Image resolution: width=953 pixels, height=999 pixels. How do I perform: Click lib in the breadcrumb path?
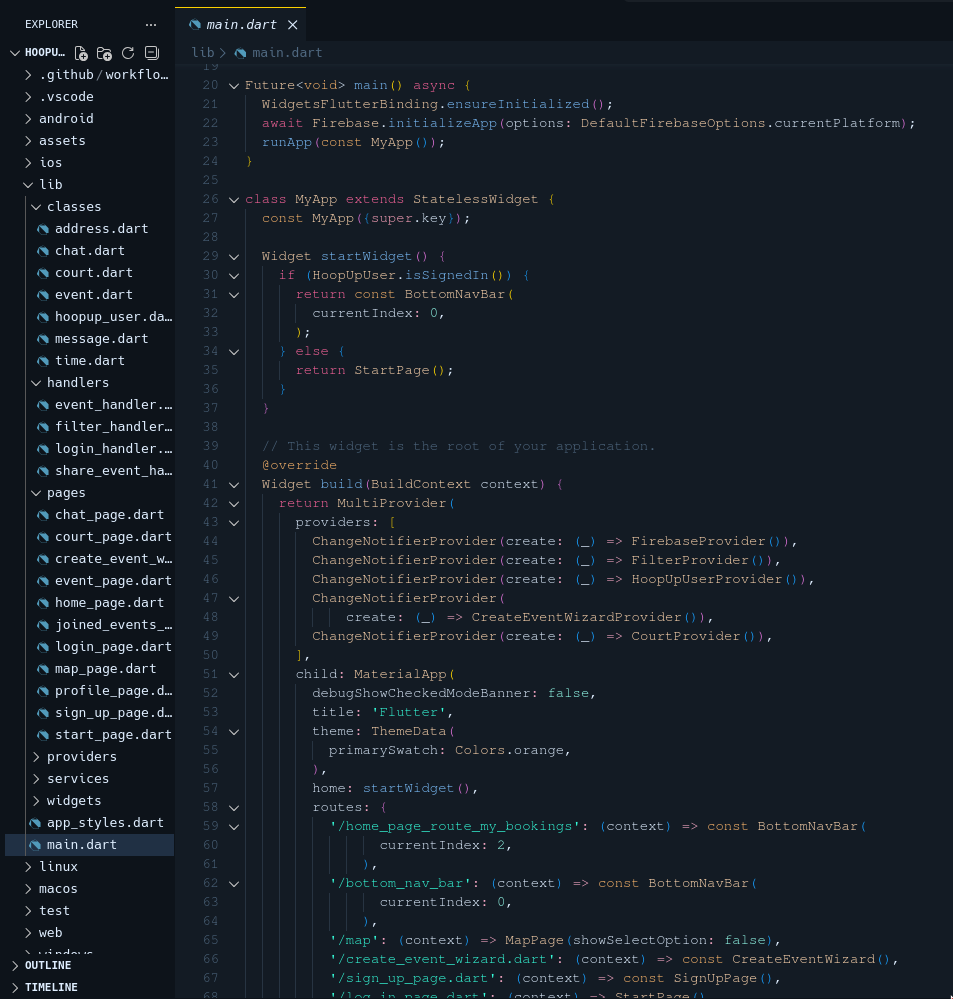tap(202, 52)
